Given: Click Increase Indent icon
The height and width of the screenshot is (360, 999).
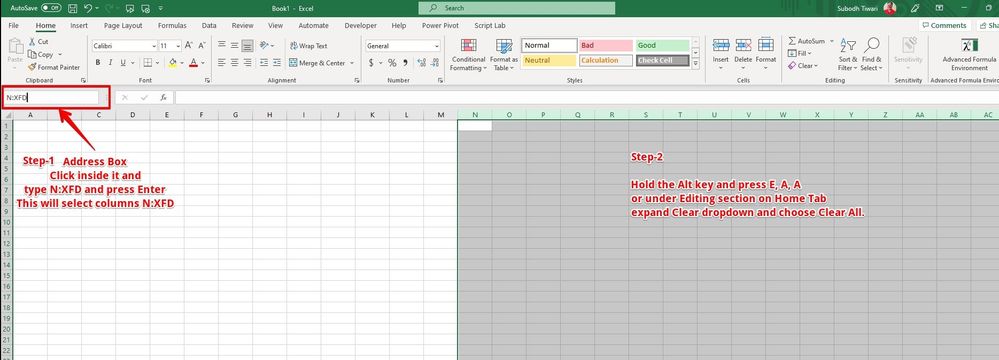Looking at the screenshot, I should pos(277,62).
